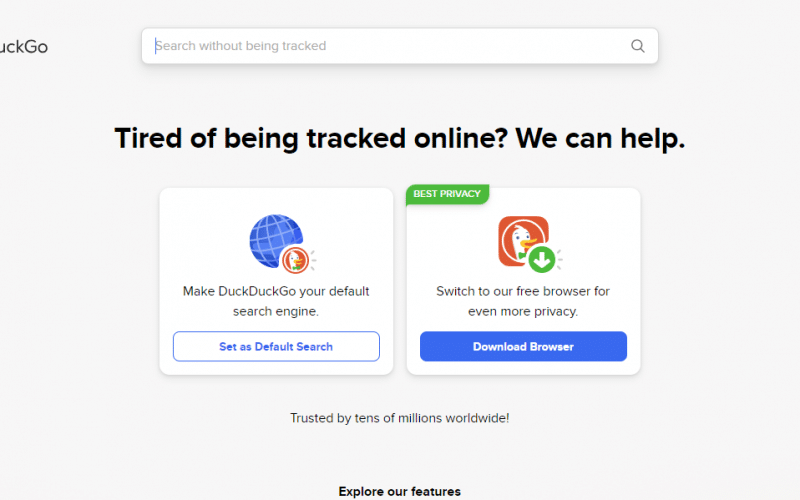Screen dimensions: 800x500
Task: Click the DuckDuckGo logo at top left
Action: [x=23, y=46]
